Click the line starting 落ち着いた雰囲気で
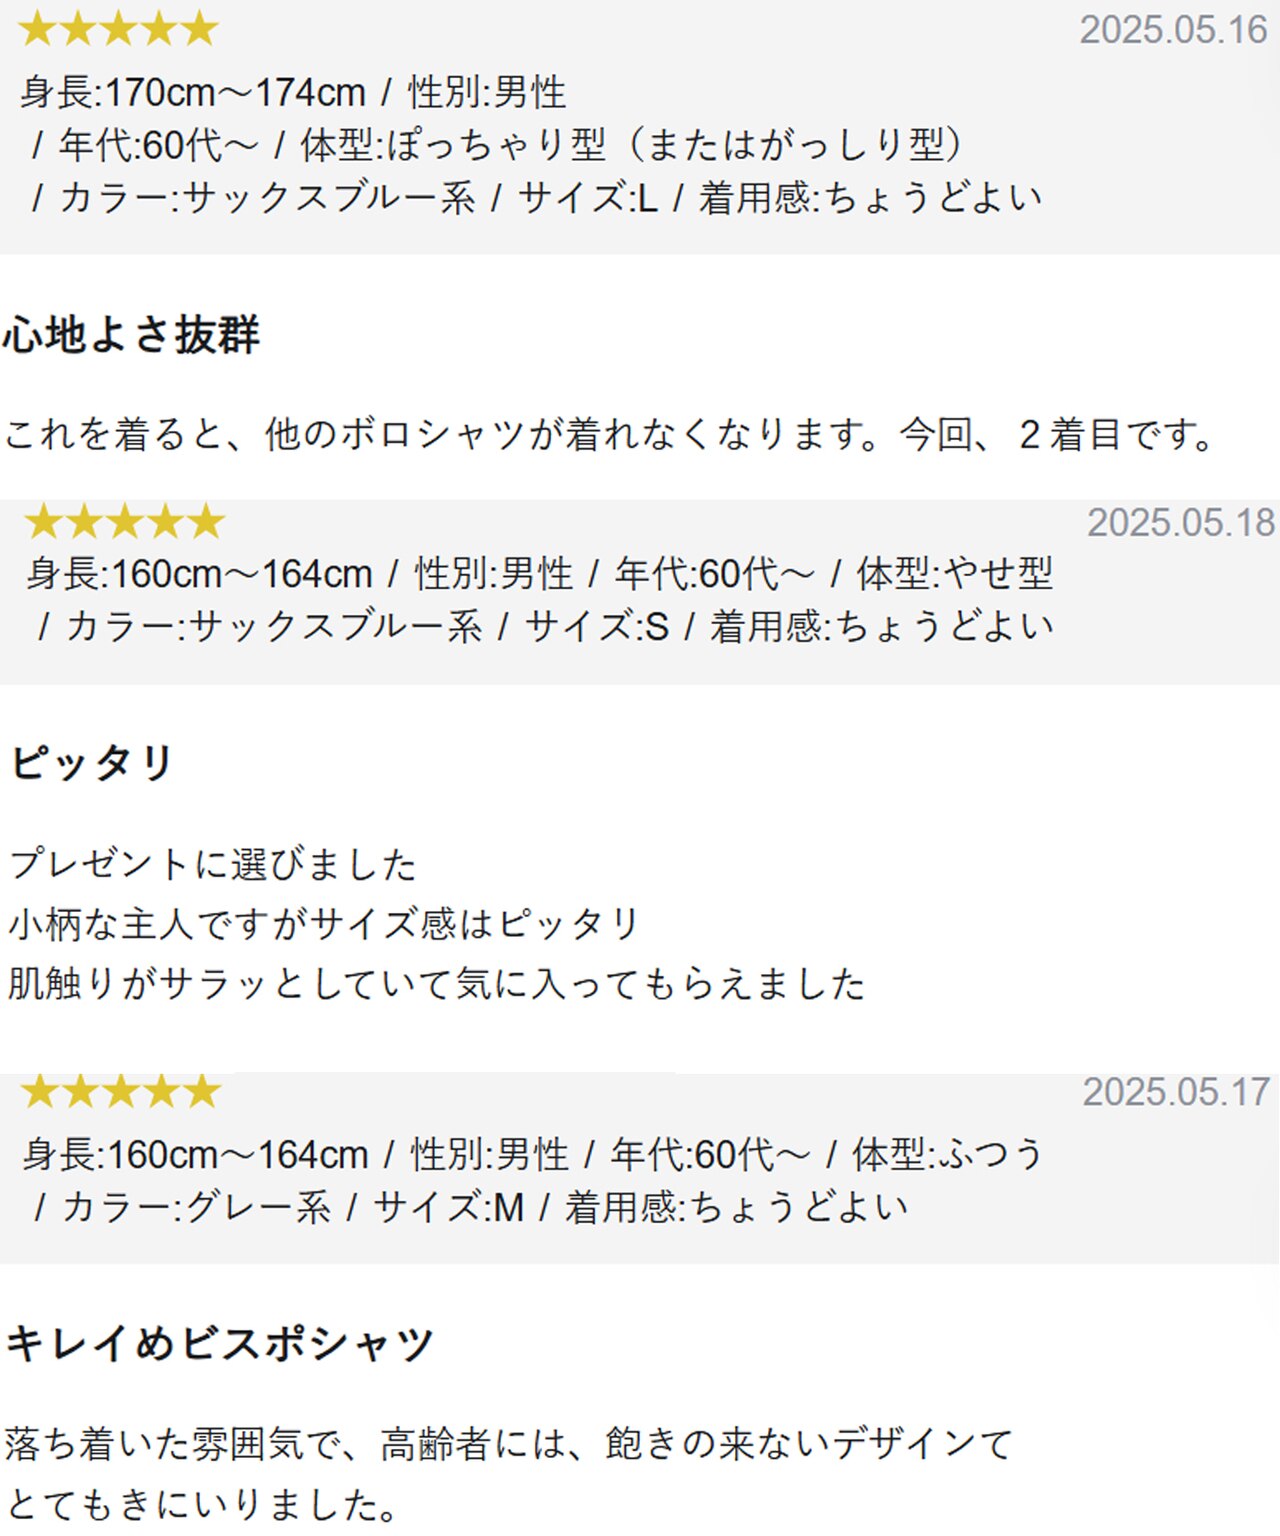This screenshot has height=1536, width=1280. pyautogui.click(x=508, y=1445)
